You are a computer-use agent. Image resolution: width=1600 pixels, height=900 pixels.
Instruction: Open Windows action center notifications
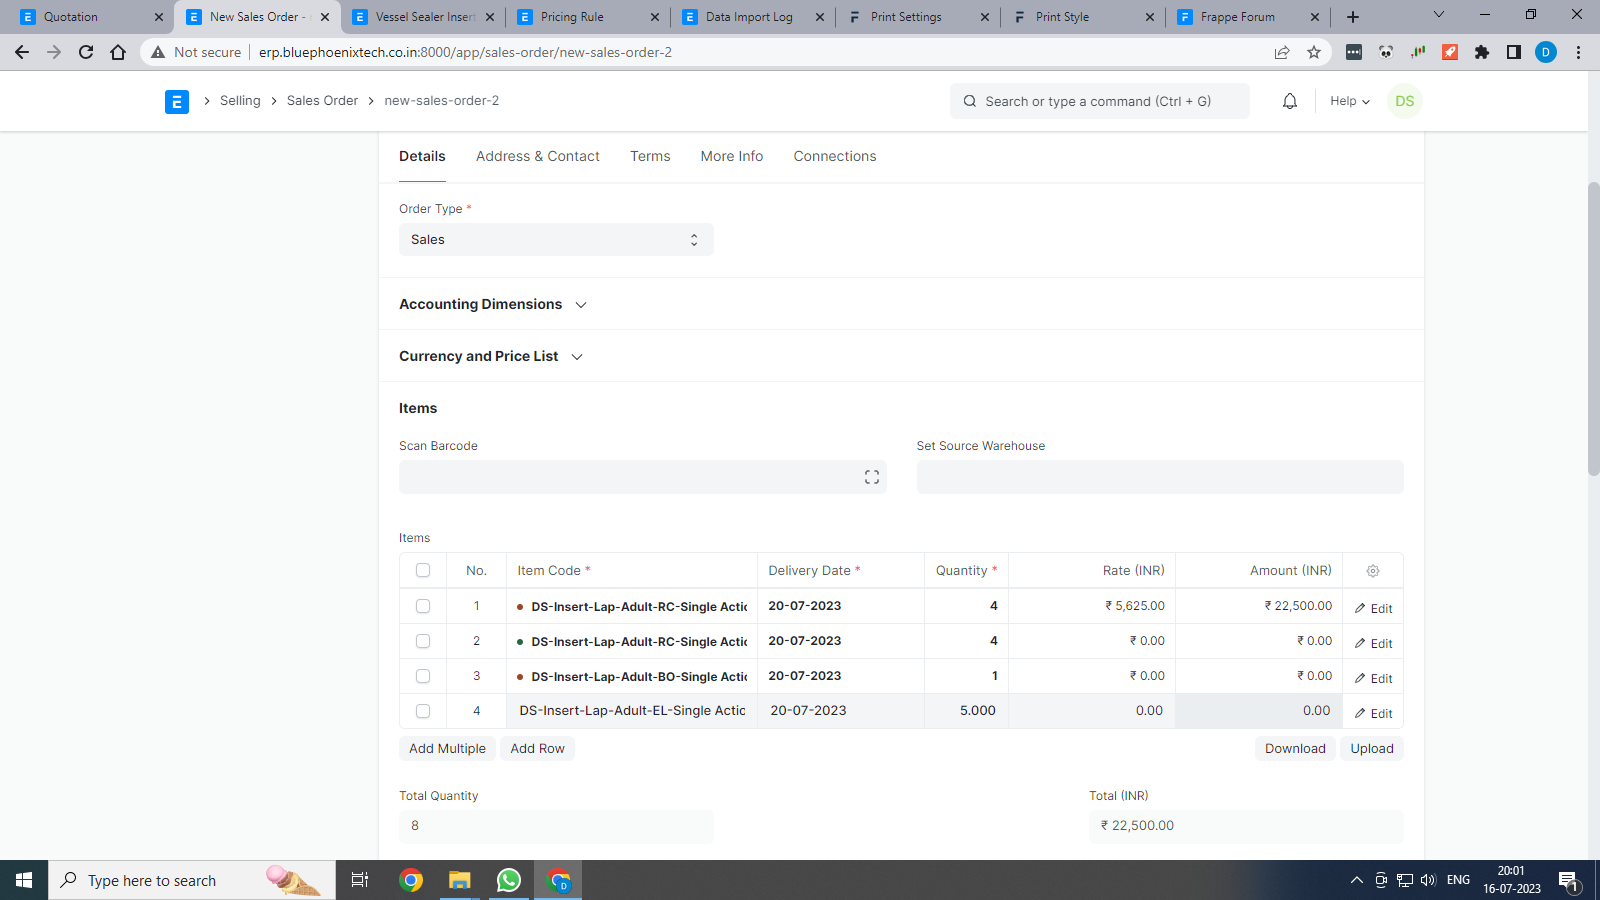1569,881
